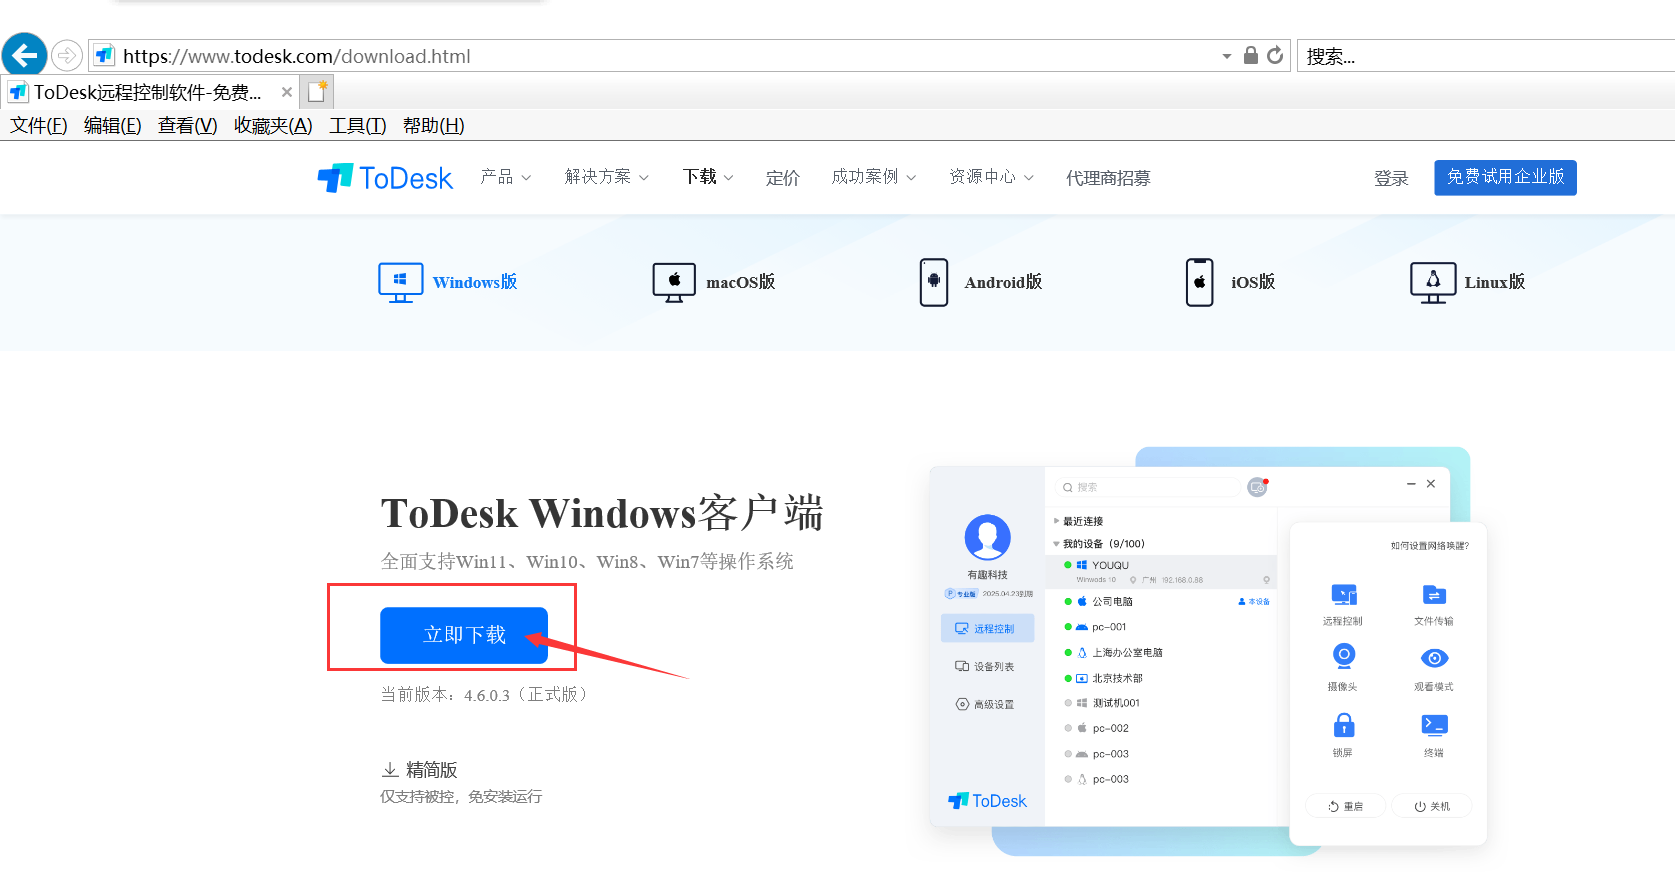
Task: Expand the 资源中心 navigation dropdown
Action: tap(991, 177)
